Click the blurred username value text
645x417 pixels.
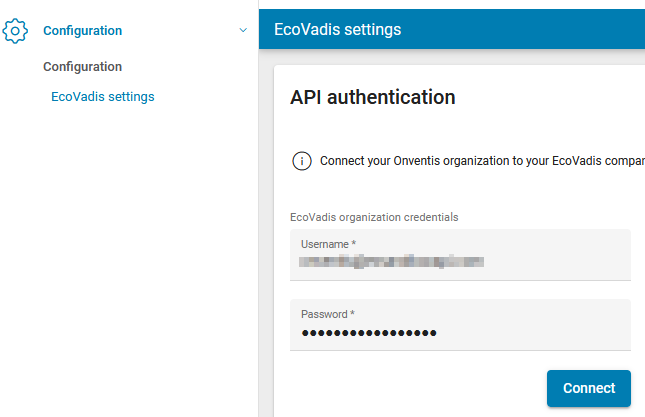tap(392, 262)
